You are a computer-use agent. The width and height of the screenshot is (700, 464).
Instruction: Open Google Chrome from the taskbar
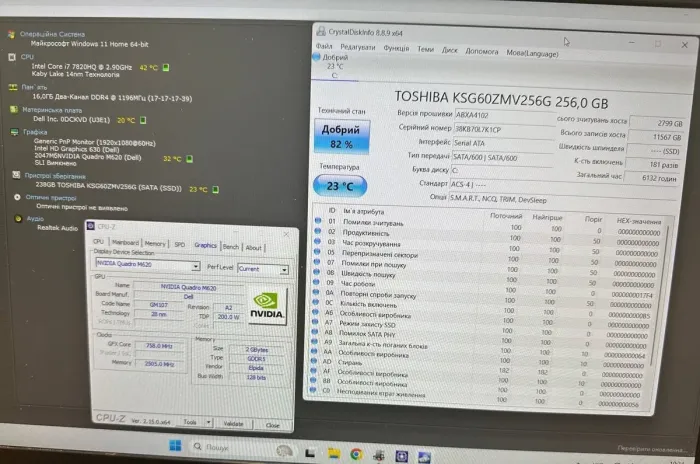point(356,455)
